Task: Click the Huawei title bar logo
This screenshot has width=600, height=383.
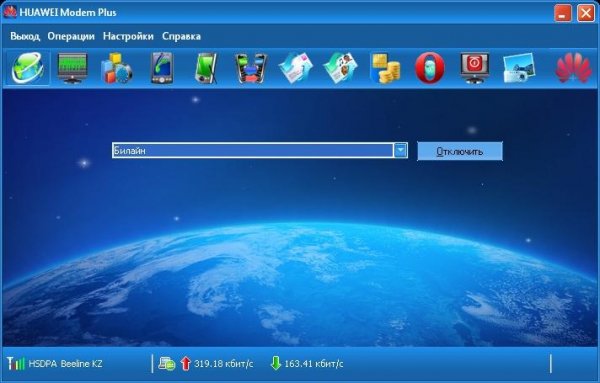Action: tap(10, 12)
